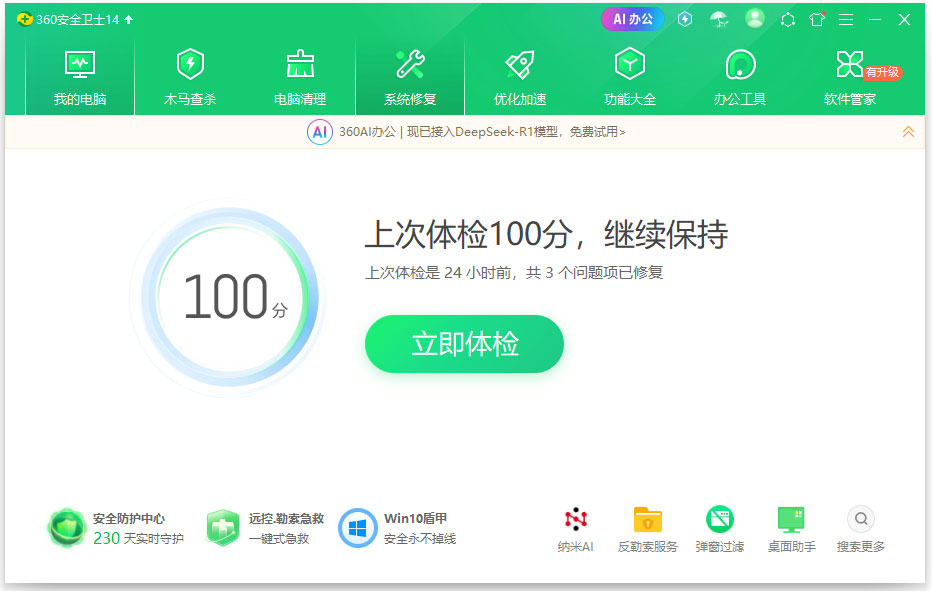Open 反勒索服务 folder icon
Screen dimensions: 932x591
647,529
